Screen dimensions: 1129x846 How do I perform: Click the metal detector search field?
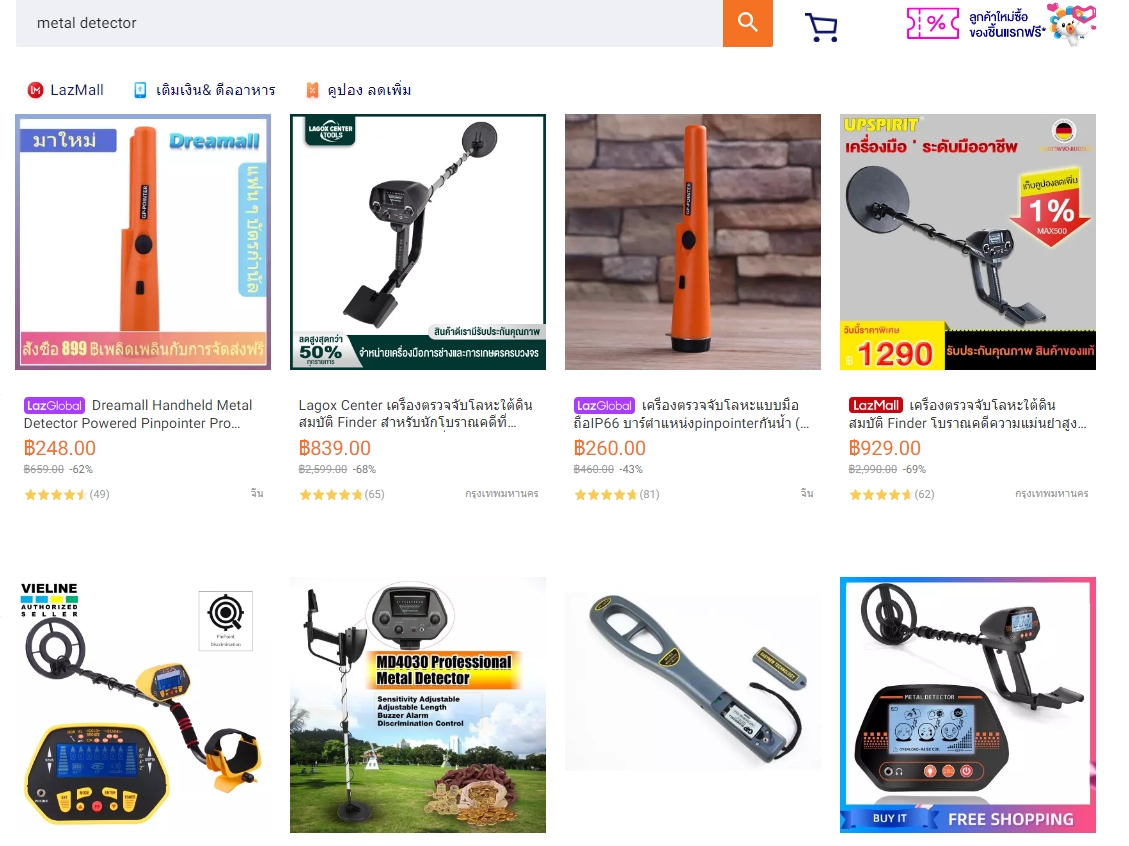pos(369,23)
